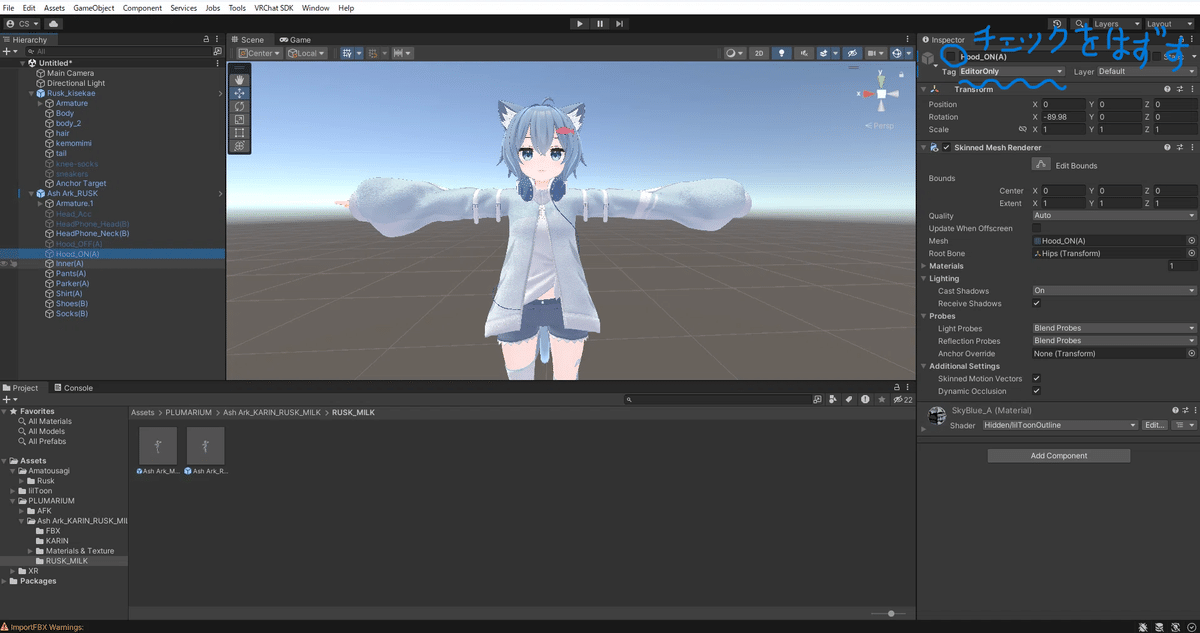The height and width of the screenshot is (633, 1200).
Task: Toggle scene audio icon
Action: [802, 53]
